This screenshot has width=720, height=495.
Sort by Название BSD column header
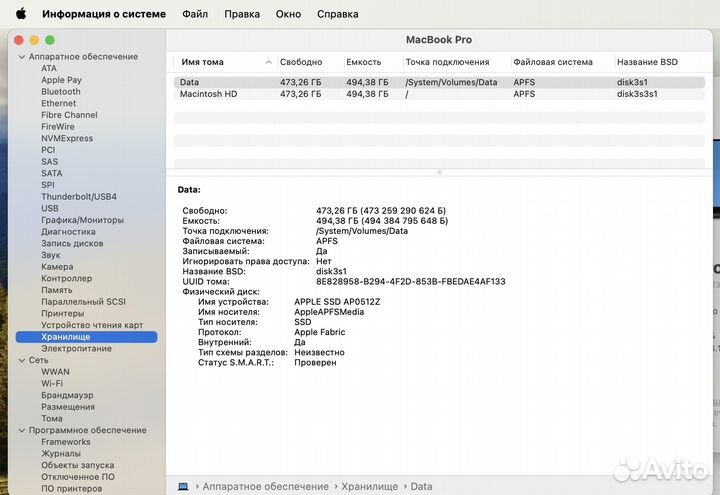tap(647, 62)
